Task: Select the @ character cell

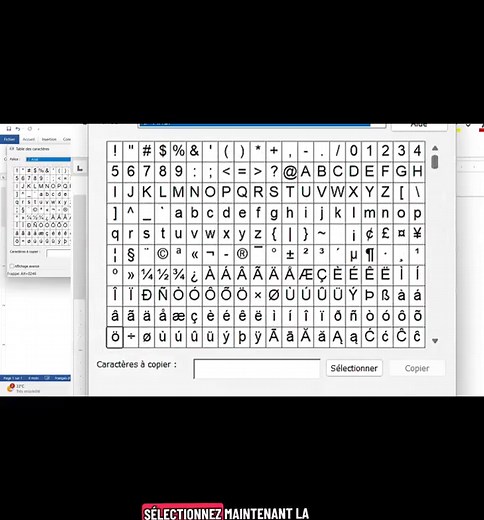Action: 290,172
